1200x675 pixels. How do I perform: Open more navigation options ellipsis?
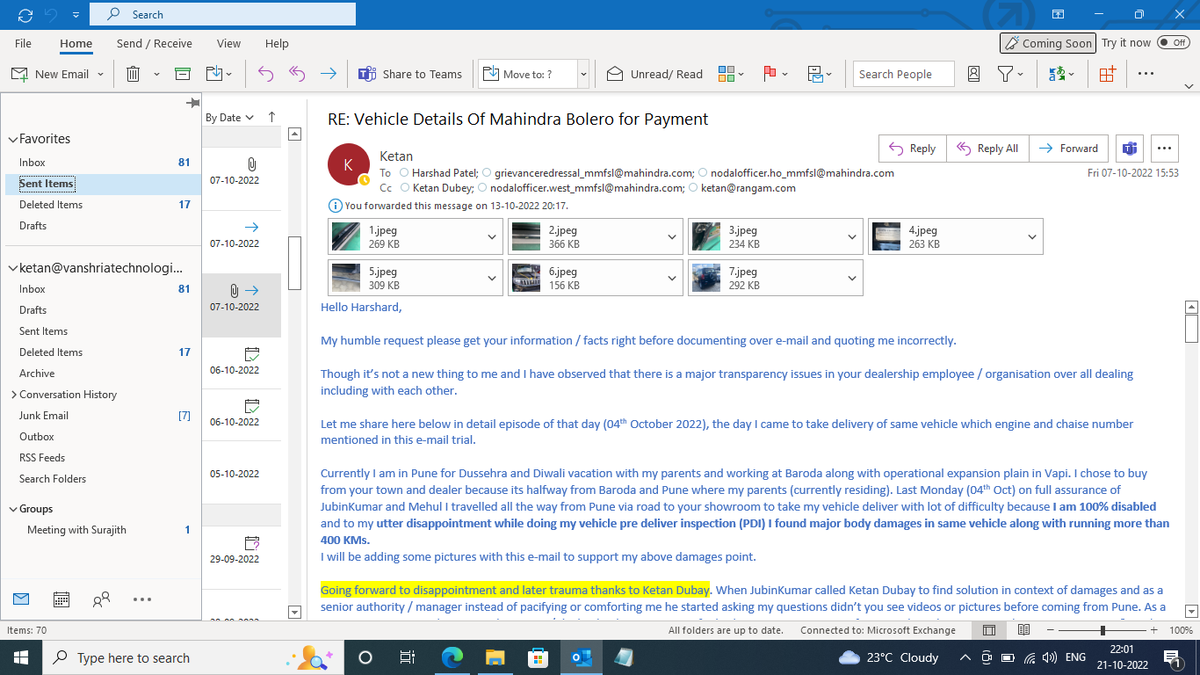coord(141,600)
